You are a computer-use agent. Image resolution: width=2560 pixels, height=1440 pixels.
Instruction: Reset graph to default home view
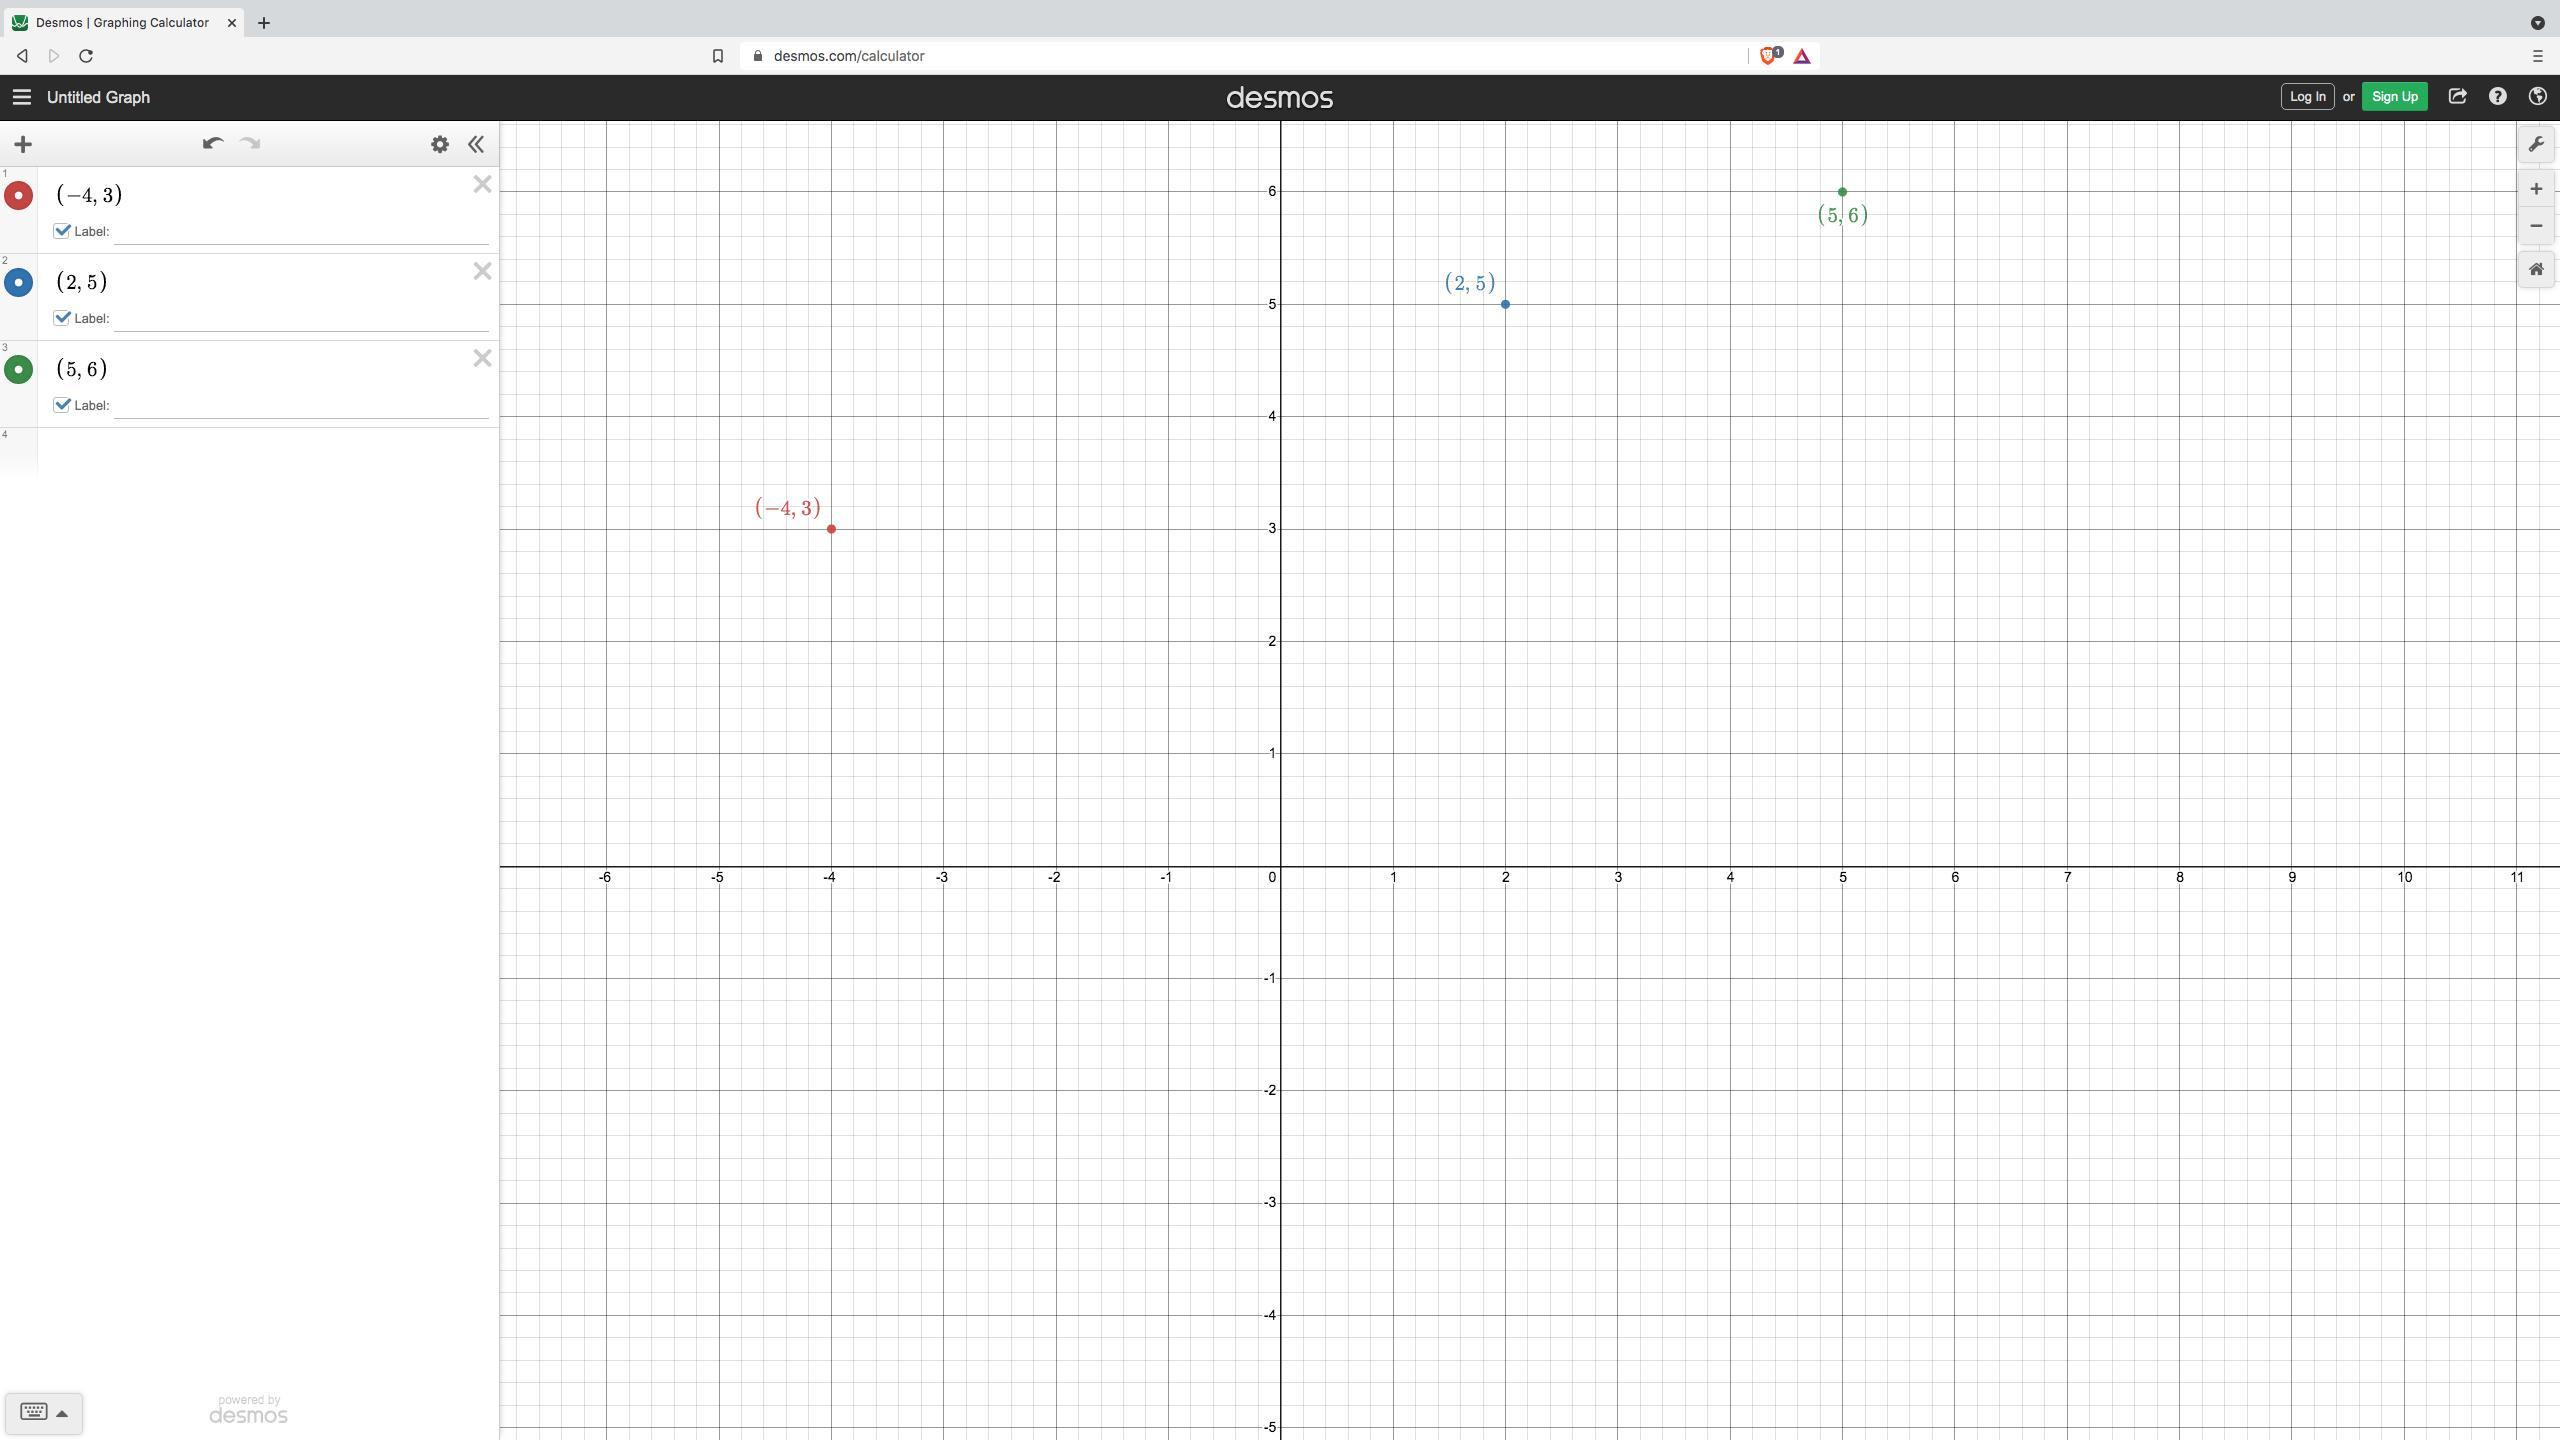point(2536,269)
